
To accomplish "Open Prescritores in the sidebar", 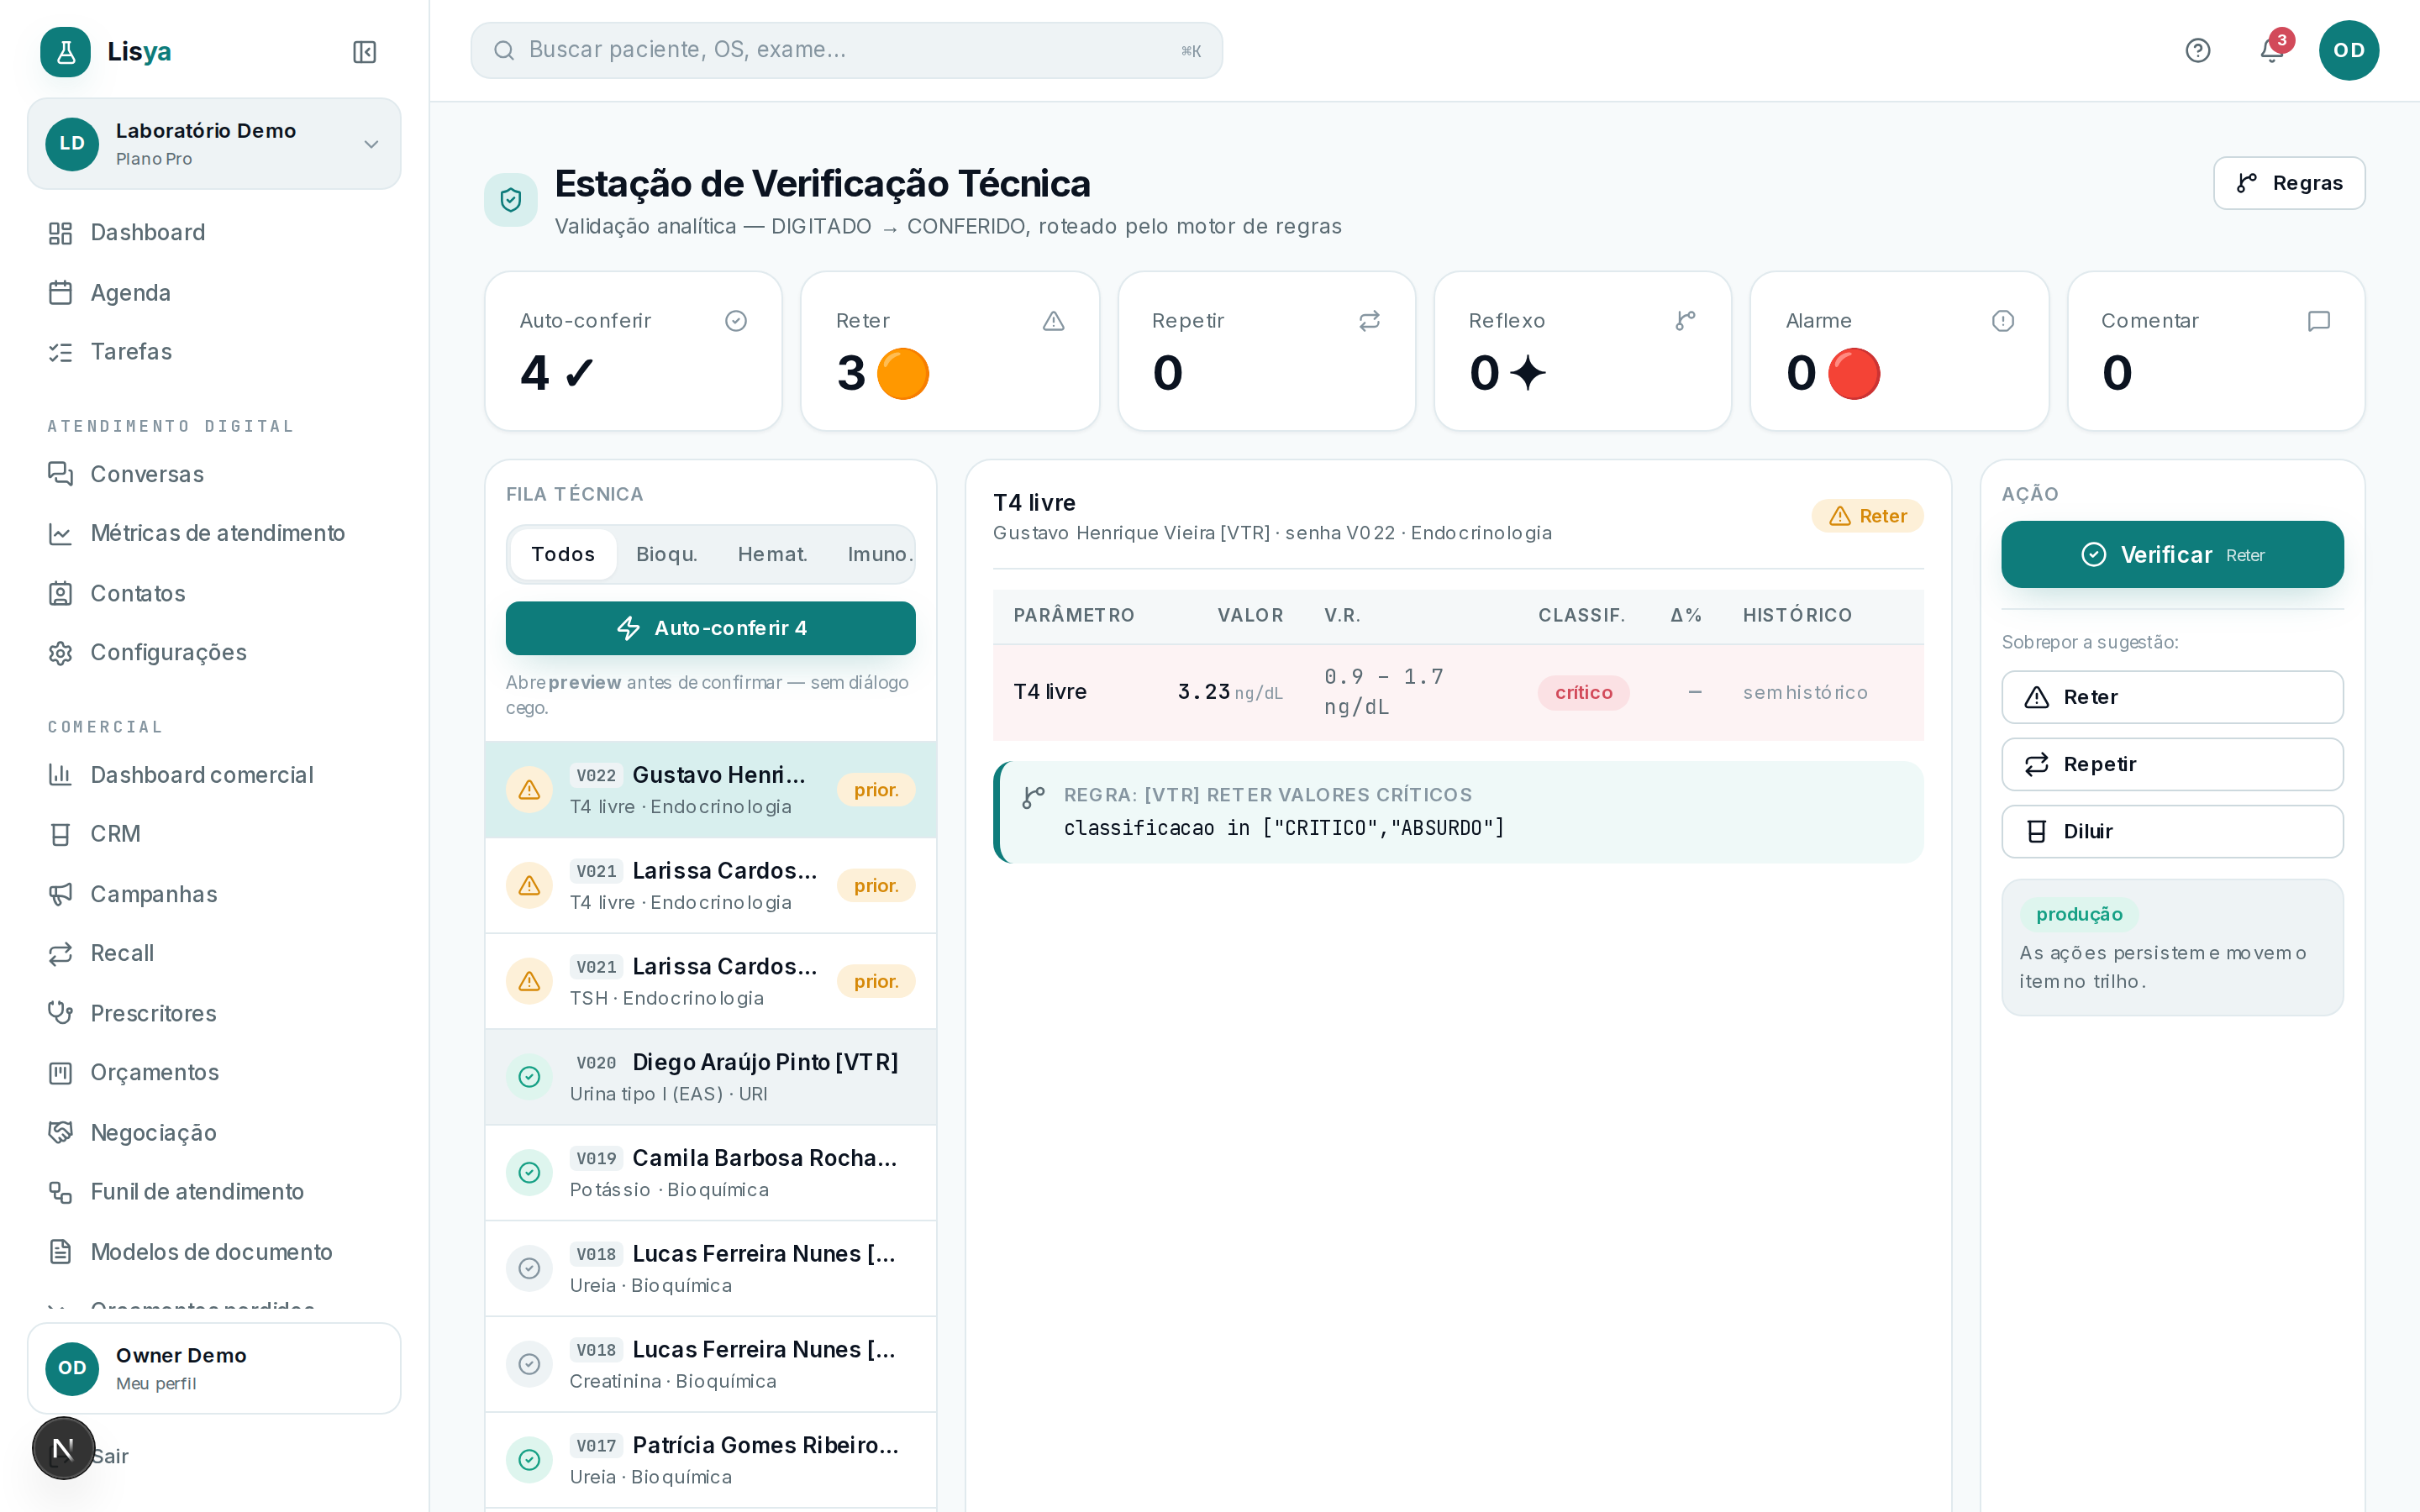I will point(214,1013).
